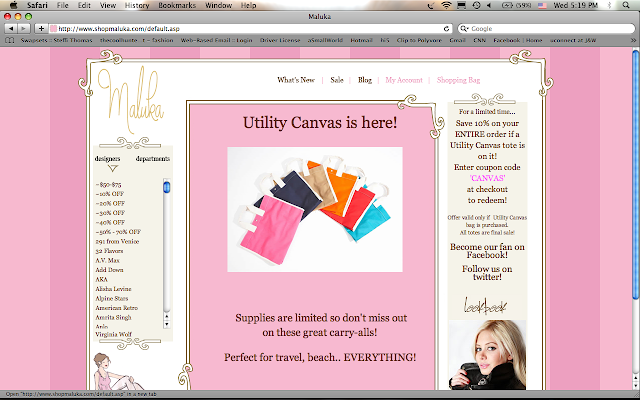The height and width of the screenshot is (400, 640).
Task: Select designer American Retro
Action: (116, 308)
